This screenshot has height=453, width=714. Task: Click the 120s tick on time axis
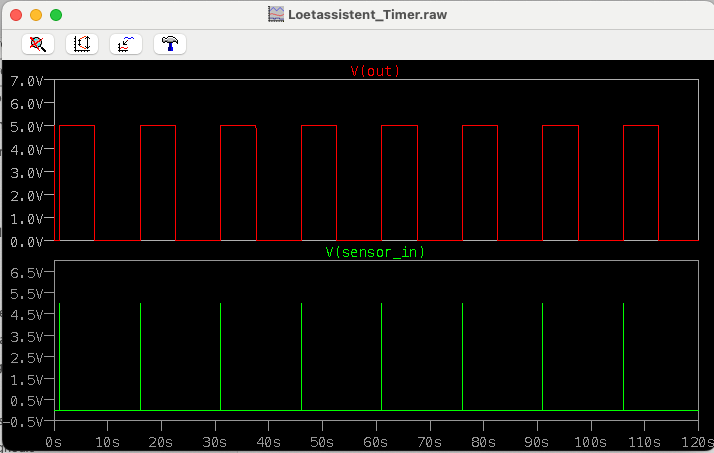pyautogui.click(x=696, y=441)
